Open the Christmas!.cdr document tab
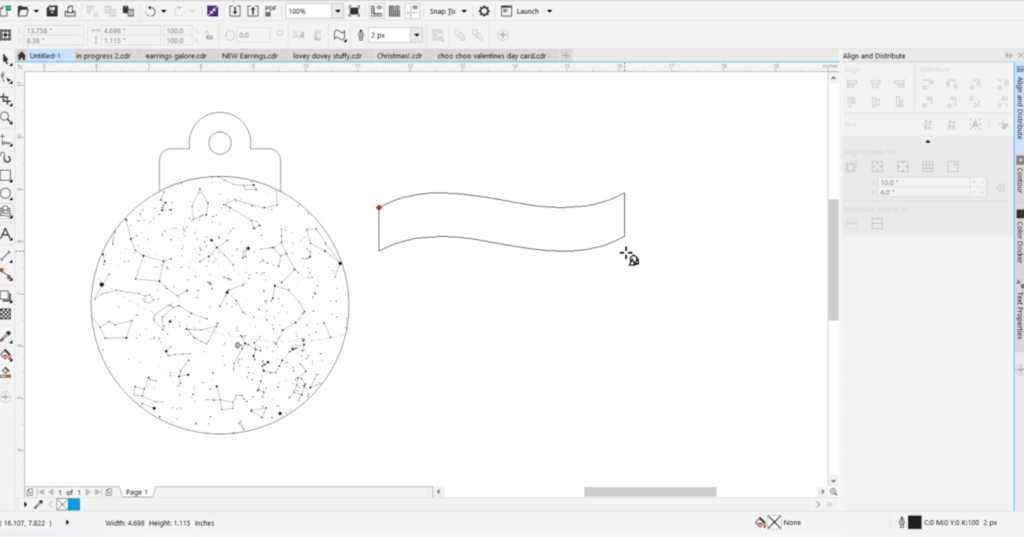Viewport: 1024px width, 537px height. pos(399,56)
